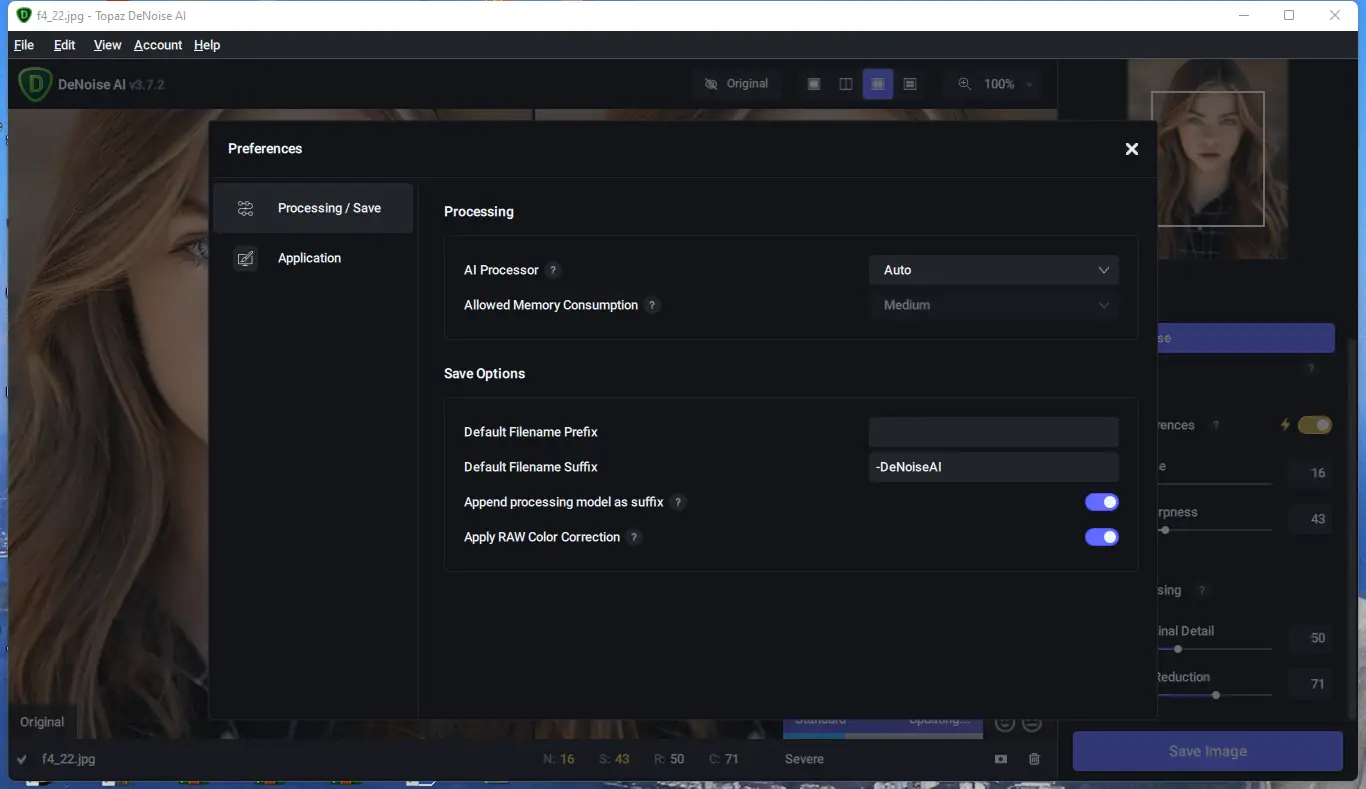Screen dimensions: 1366x789
Task: Click the Application tab pencil icon
Action: [x=245, y=258]
